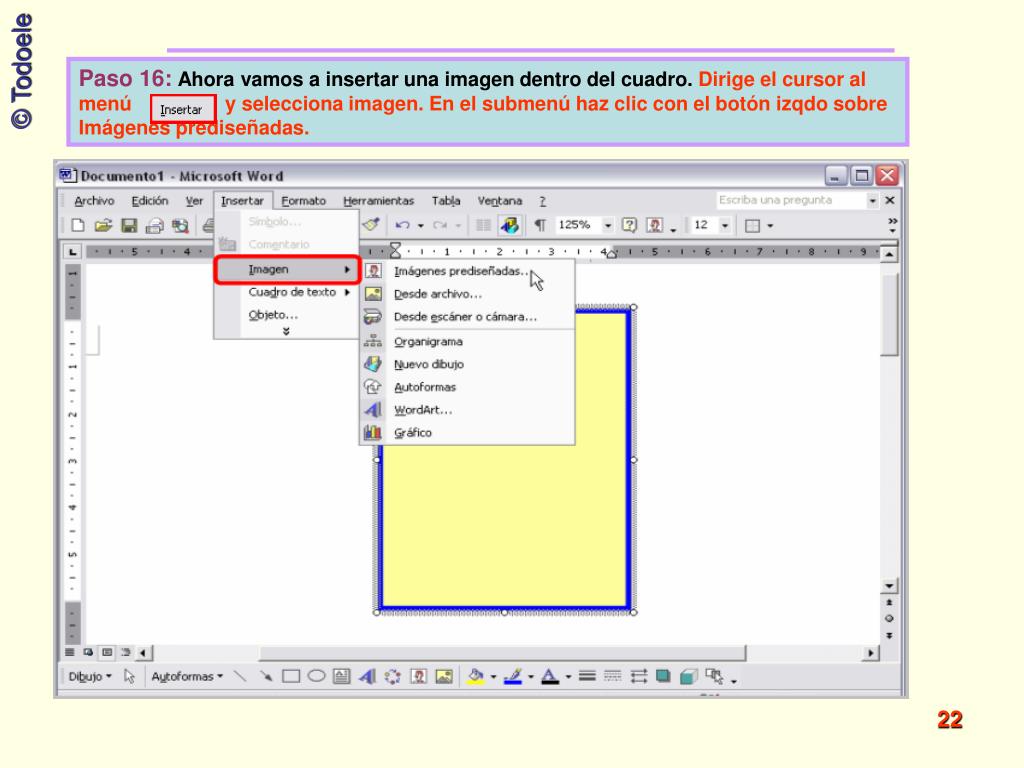Screen dimensions: 1024x768
Task: Click the New blank document icon
Action: 78,225
